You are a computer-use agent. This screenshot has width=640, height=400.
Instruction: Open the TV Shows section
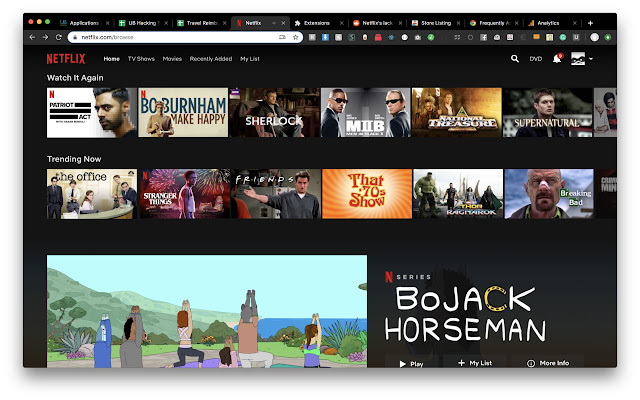(141, 59)
